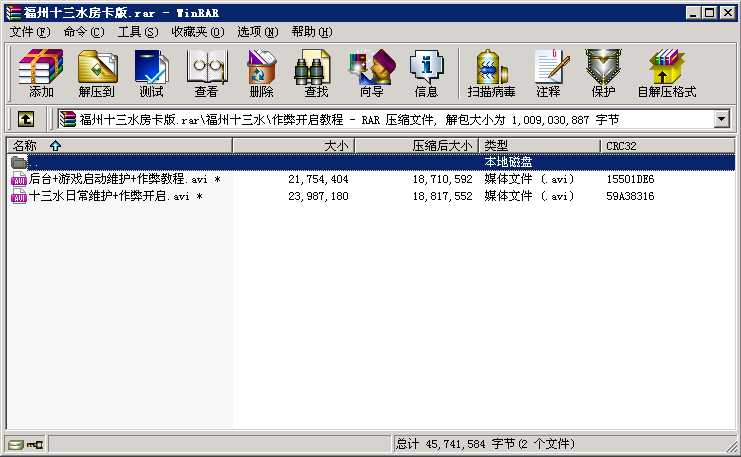The image size is (741, 457).
Task: Click AVI icon of 后台+游戏启动维护 file
Action: 19,179
